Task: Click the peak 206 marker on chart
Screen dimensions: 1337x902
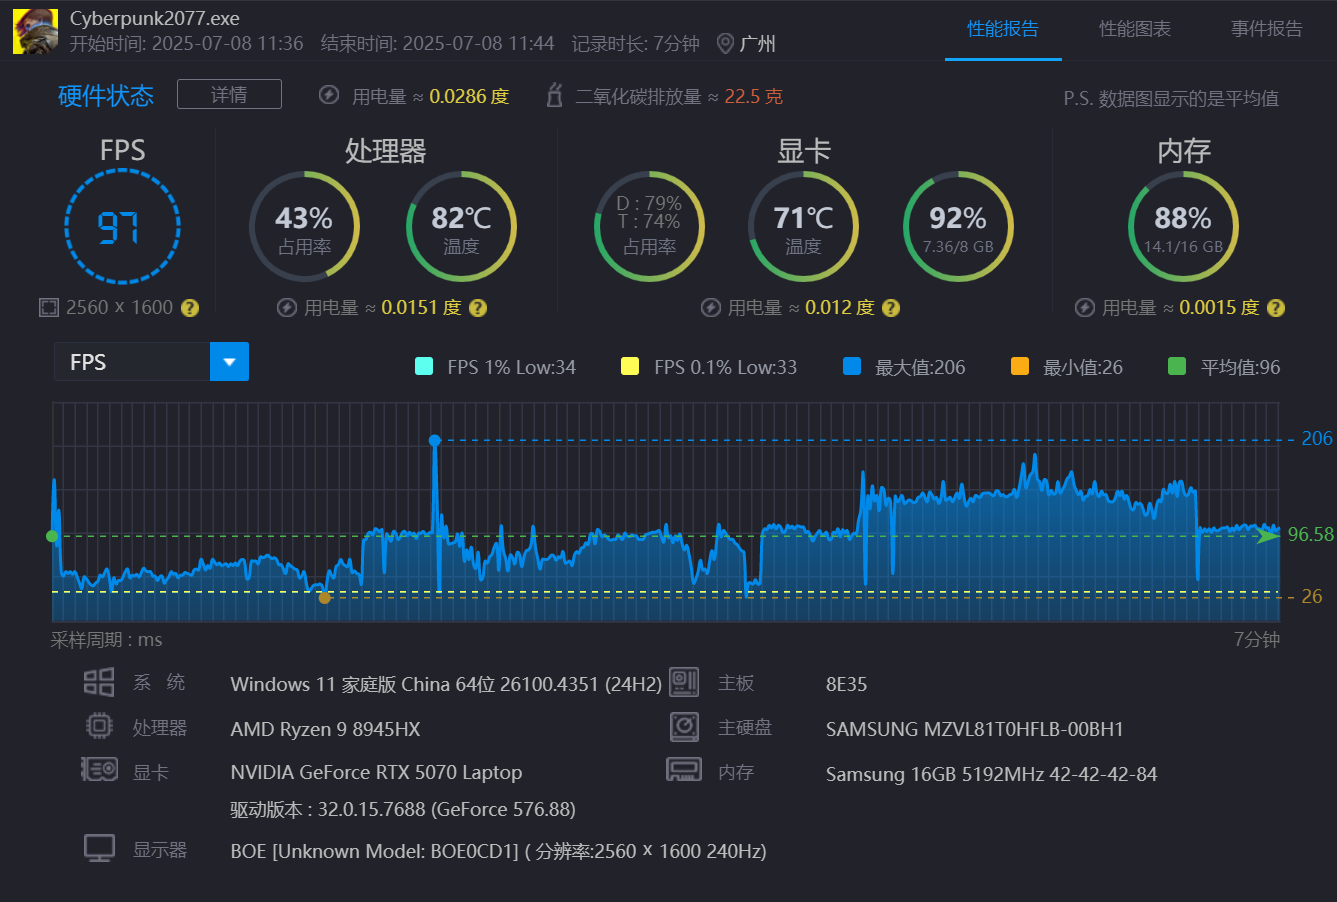Action: (434, 440)
